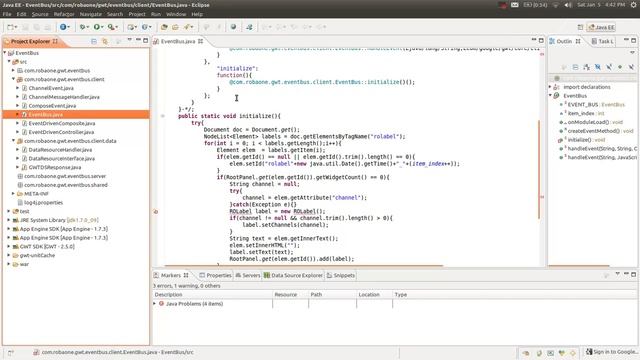Open the Navigate menu
This screenshot has width=640, height=360.
tap(91, 14)
